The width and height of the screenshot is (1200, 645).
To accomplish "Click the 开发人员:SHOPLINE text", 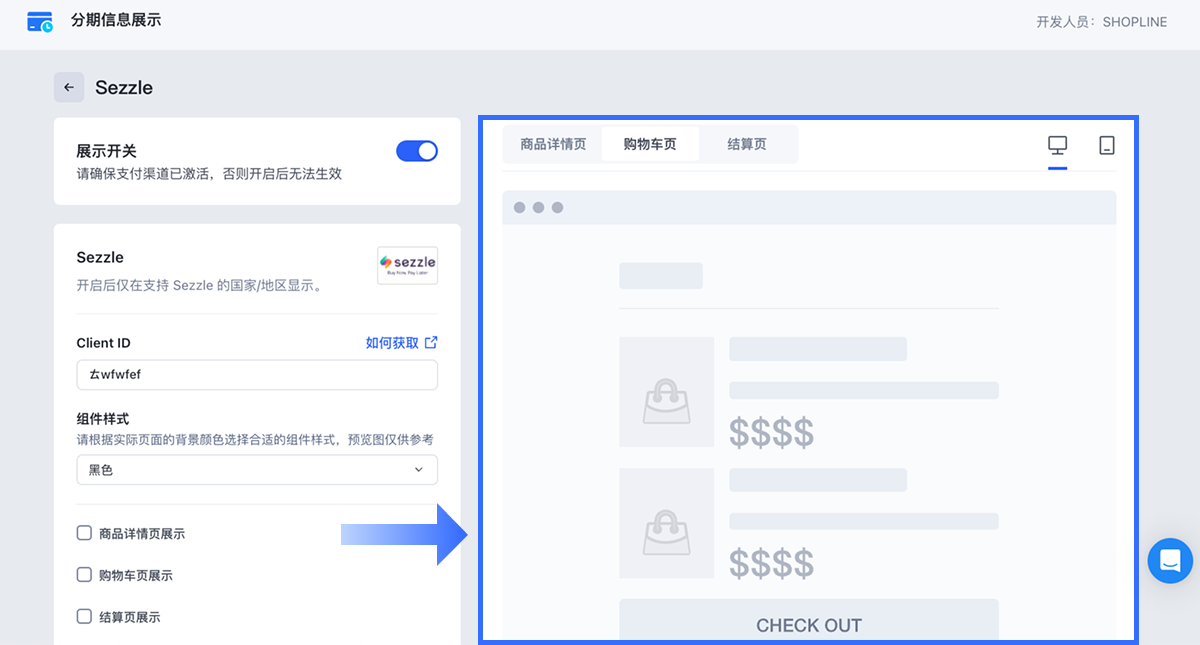I will (x=1101, y=21).
